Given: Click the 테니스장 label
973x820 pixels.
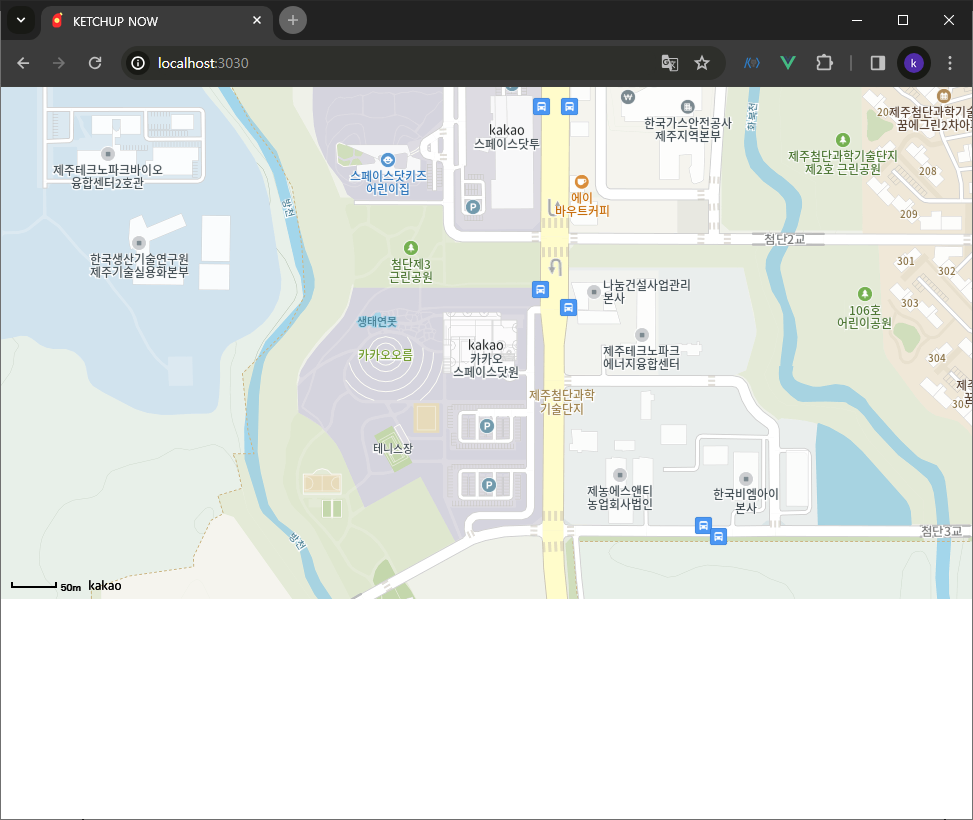Looking at the screenshot, I should pyautogui.click(x=393, y=448).
